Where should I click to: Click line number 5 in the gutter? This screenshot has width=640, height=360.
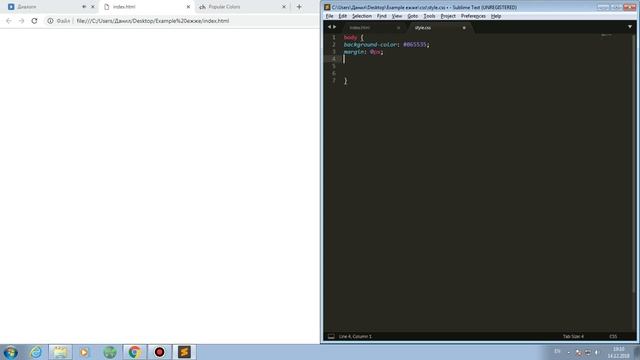(x=333, y=66)
